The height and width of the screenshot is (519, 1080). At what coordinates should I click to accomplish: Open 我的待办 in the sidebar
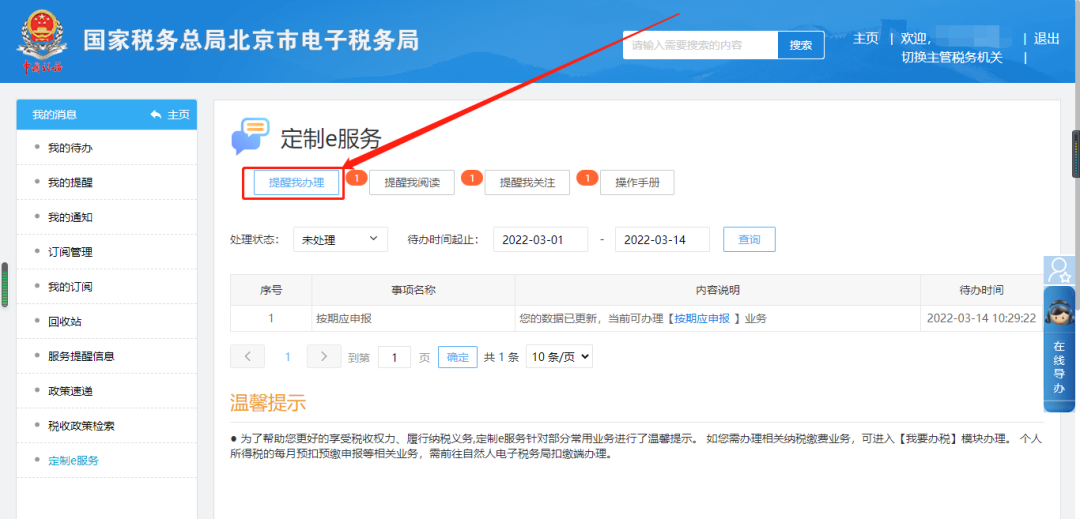[70, 148]
